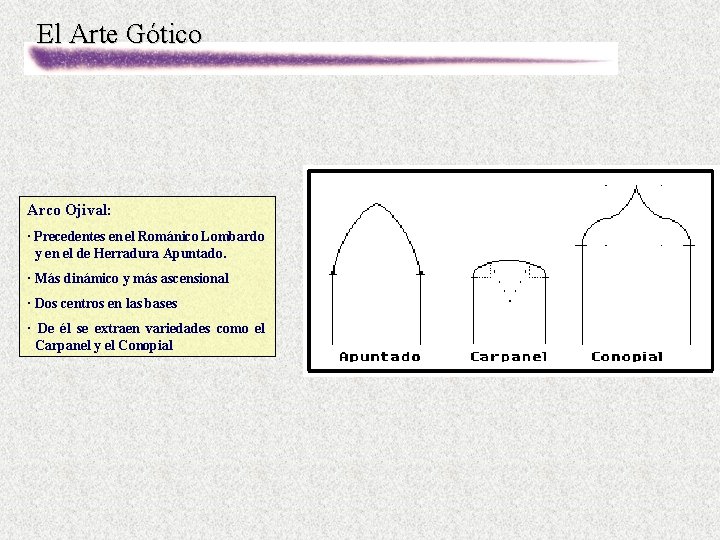This screenshot has width=720, height=540.
Task: Click the bullet "Más dinámico y más ascensional"
Action: [131, 278]
